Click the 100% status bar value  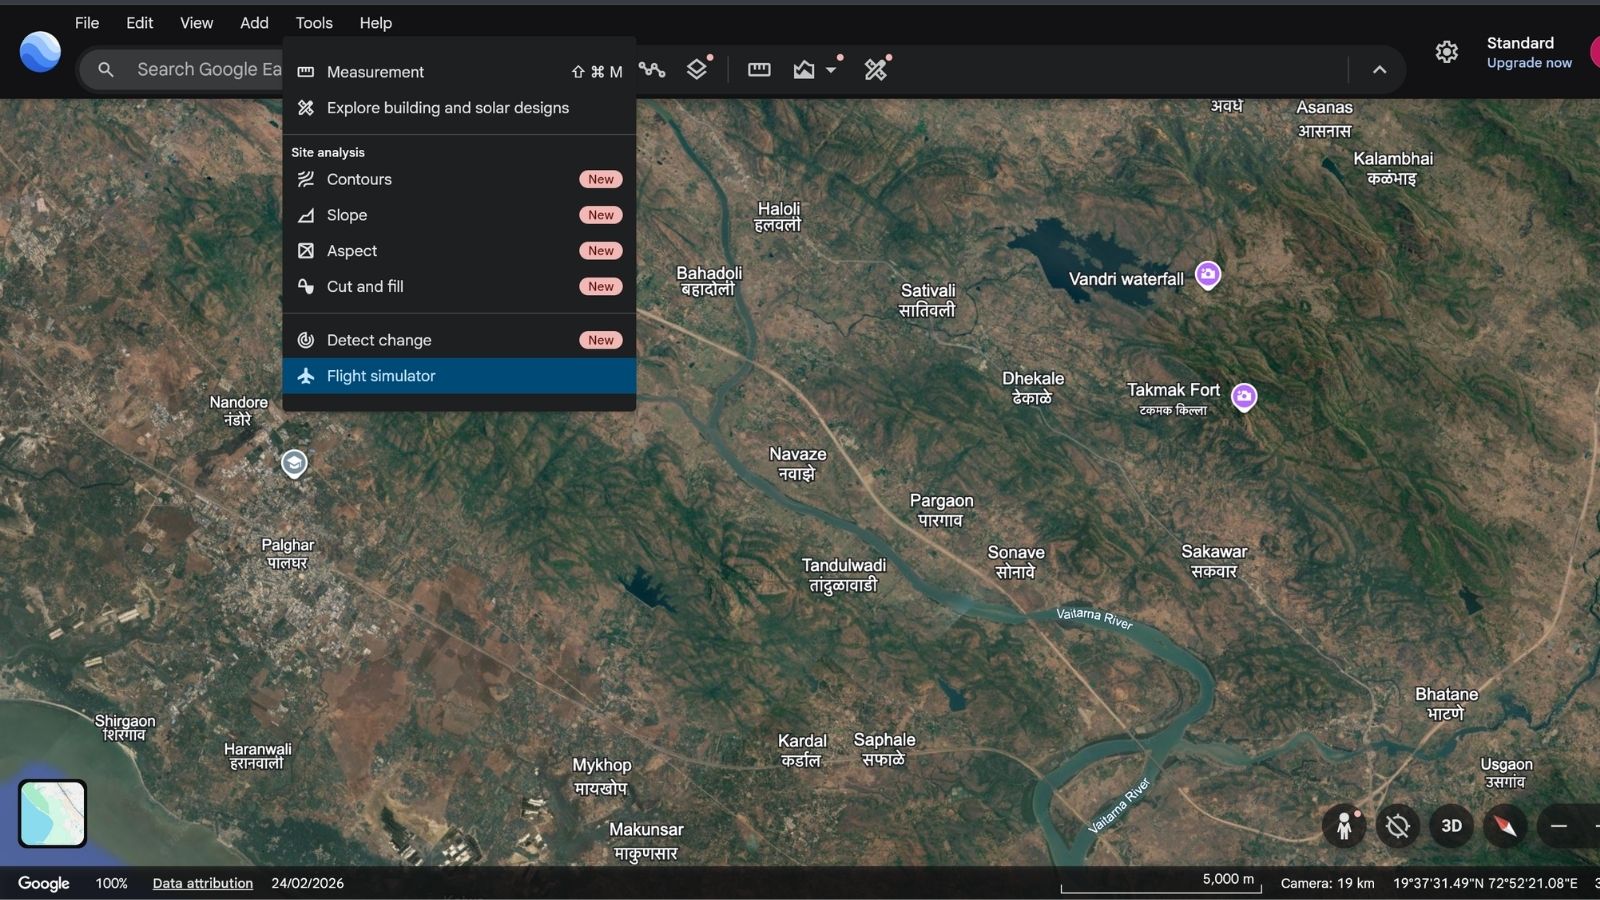[x=111, y=883]
